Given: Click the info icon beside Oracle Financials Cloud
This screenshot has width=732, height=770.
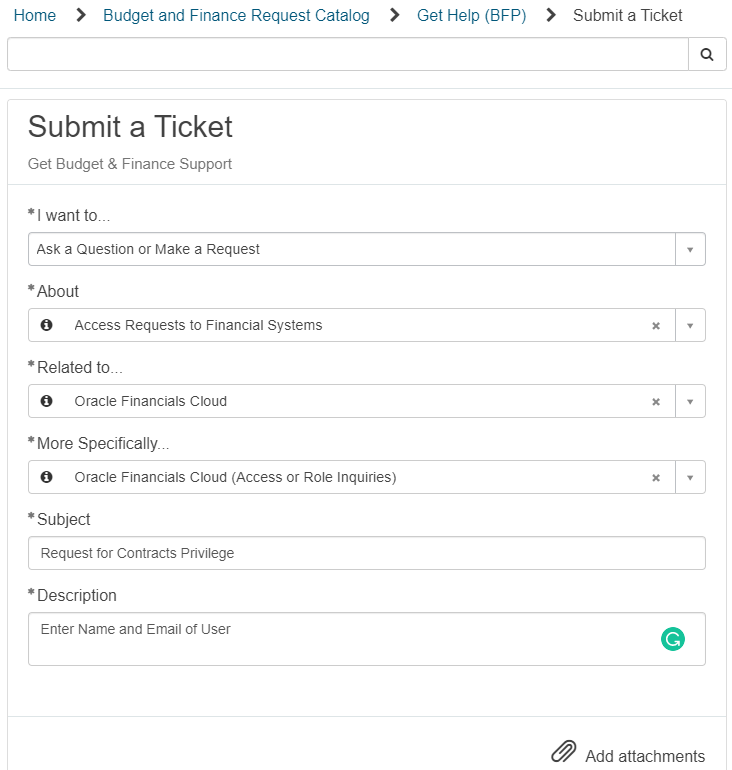Looking at the screenshot, I should [x=47, y=401].
